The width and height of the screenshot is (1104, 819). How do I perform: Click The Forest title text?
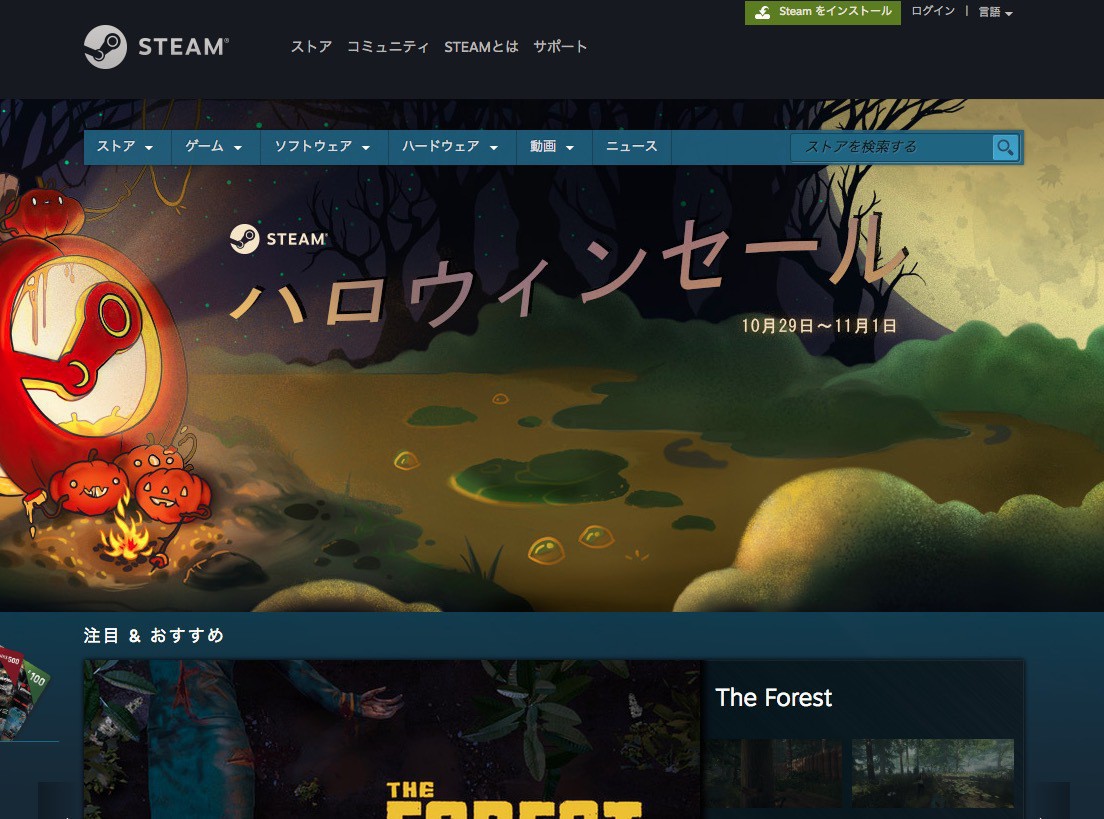click(x=773, y=698)
